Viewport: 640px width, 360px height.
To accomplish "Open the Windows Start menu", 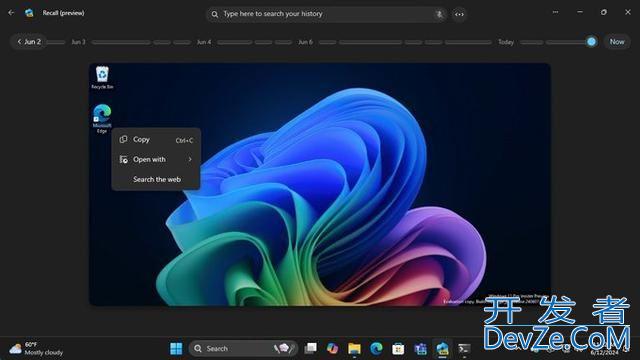I will click(x=176, y=349).
